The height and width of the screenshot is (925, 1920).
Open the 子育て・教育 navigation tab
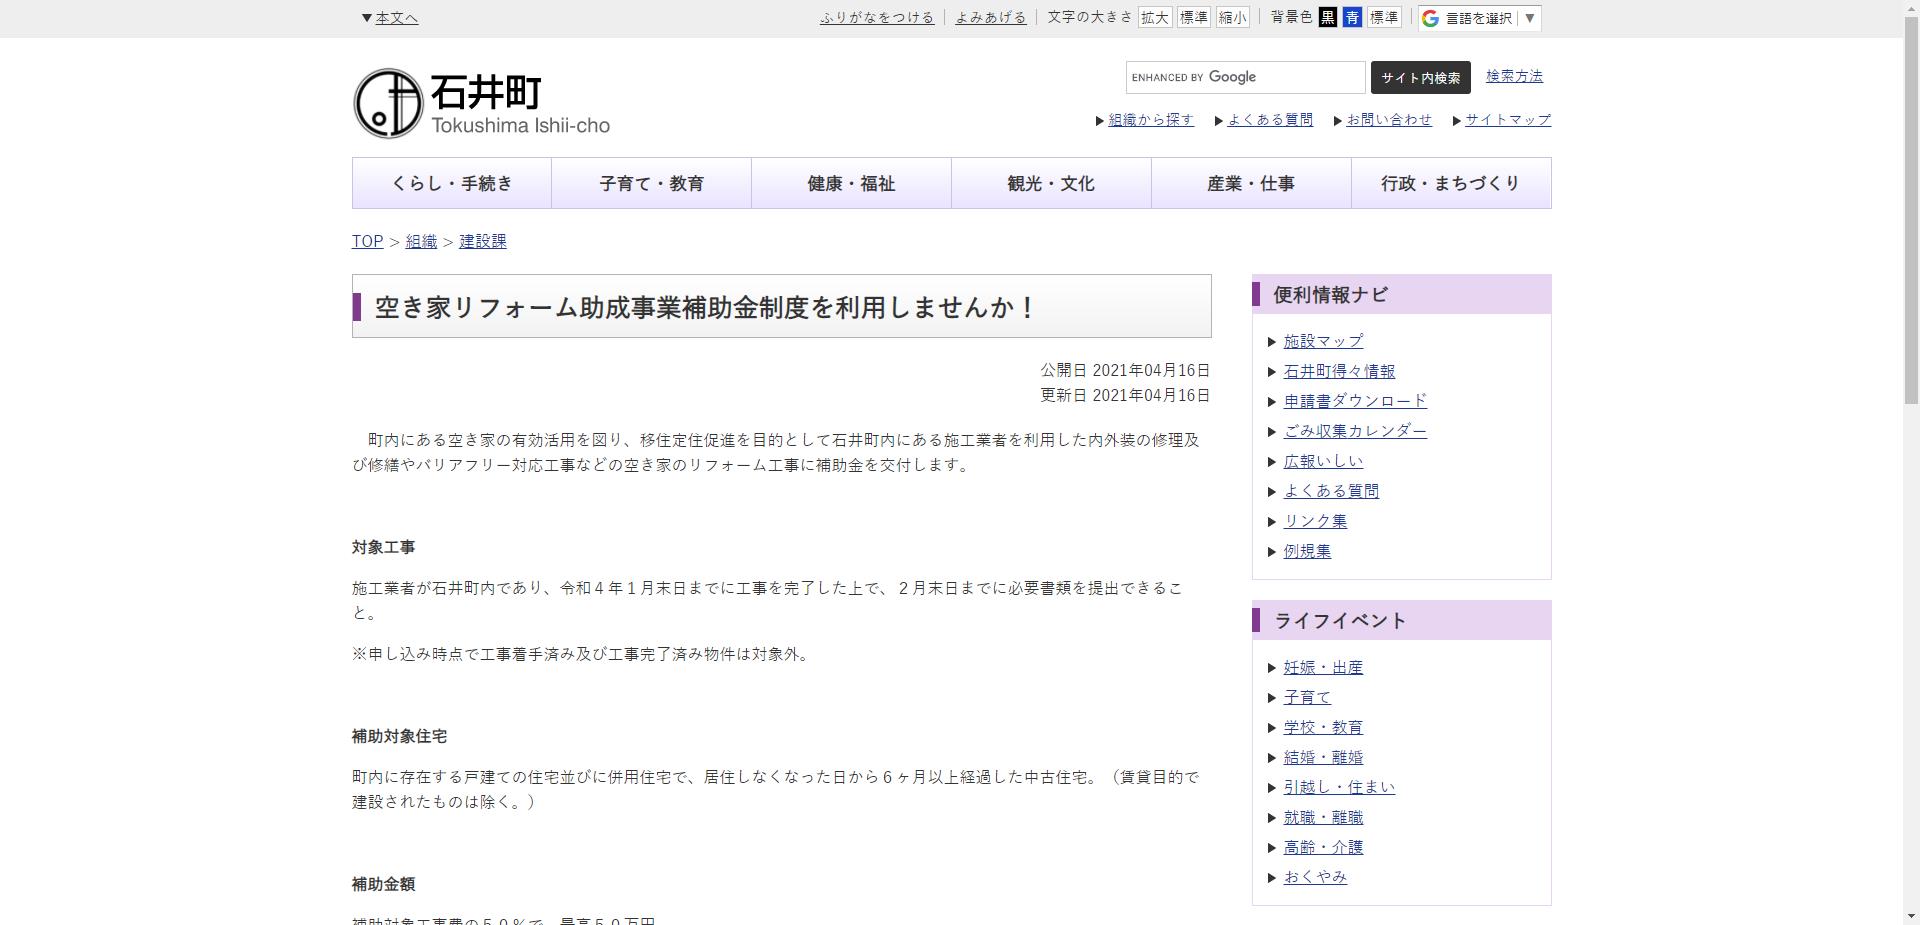tap(651, 183)
